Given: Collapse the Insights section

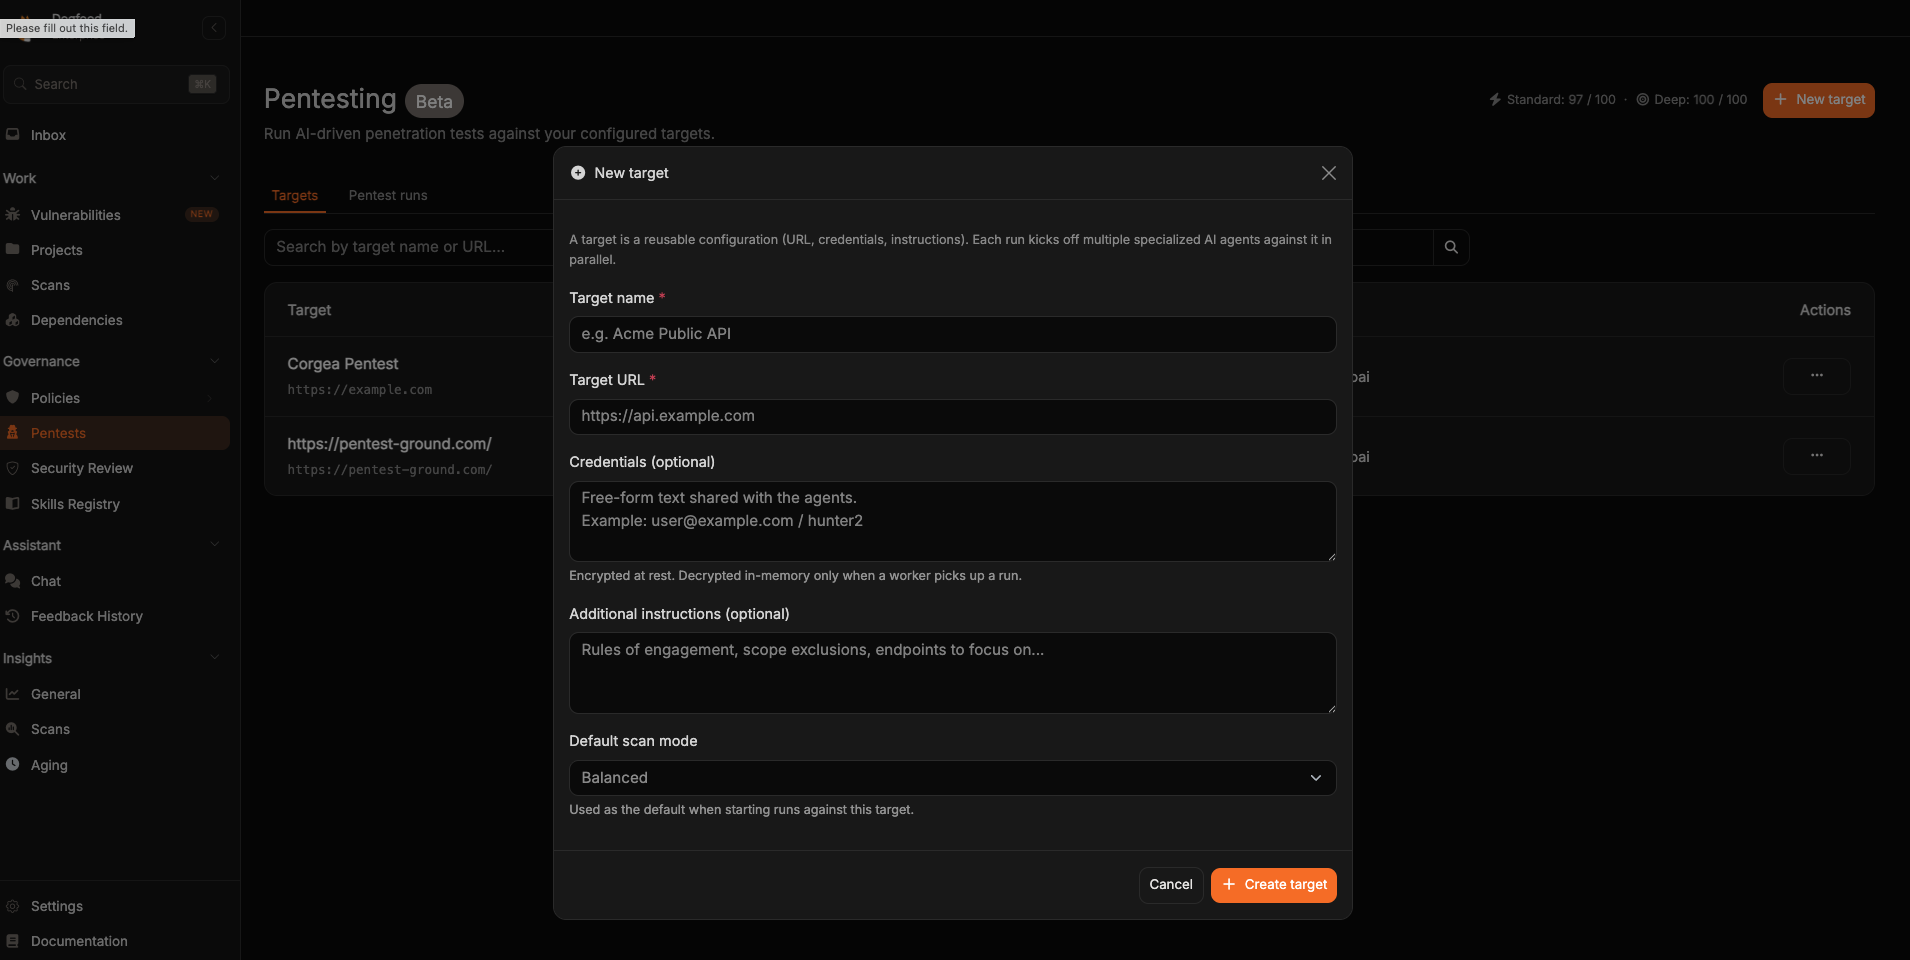Looking at the screenshot, I should (x=214, y=658).
